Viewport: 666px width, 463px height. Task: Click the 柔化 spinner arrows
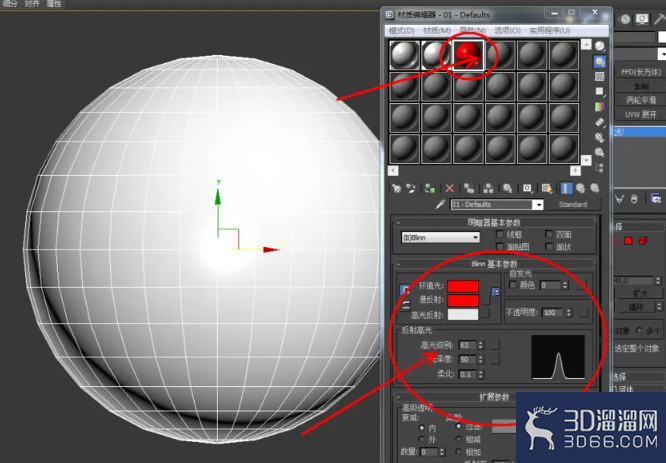[x=480, y=374]
